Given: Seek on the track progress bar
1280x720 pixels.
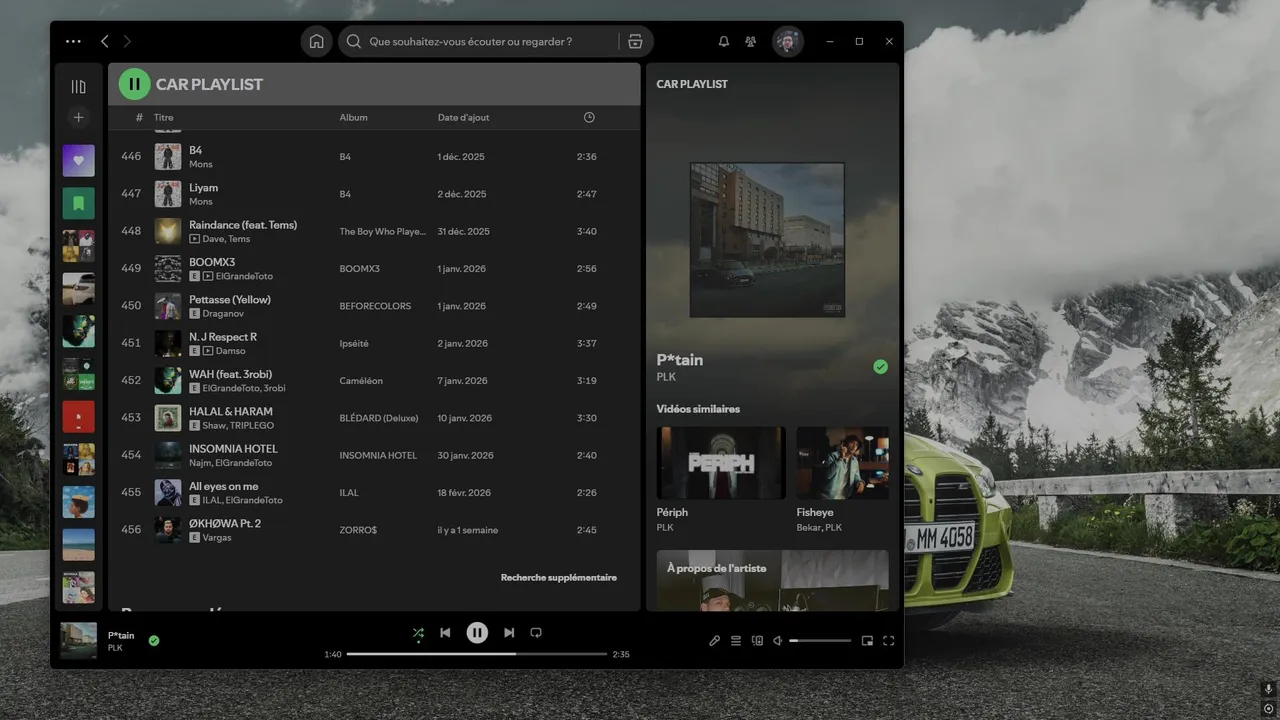Looking at the screenshot, I should tap(477, 654).
